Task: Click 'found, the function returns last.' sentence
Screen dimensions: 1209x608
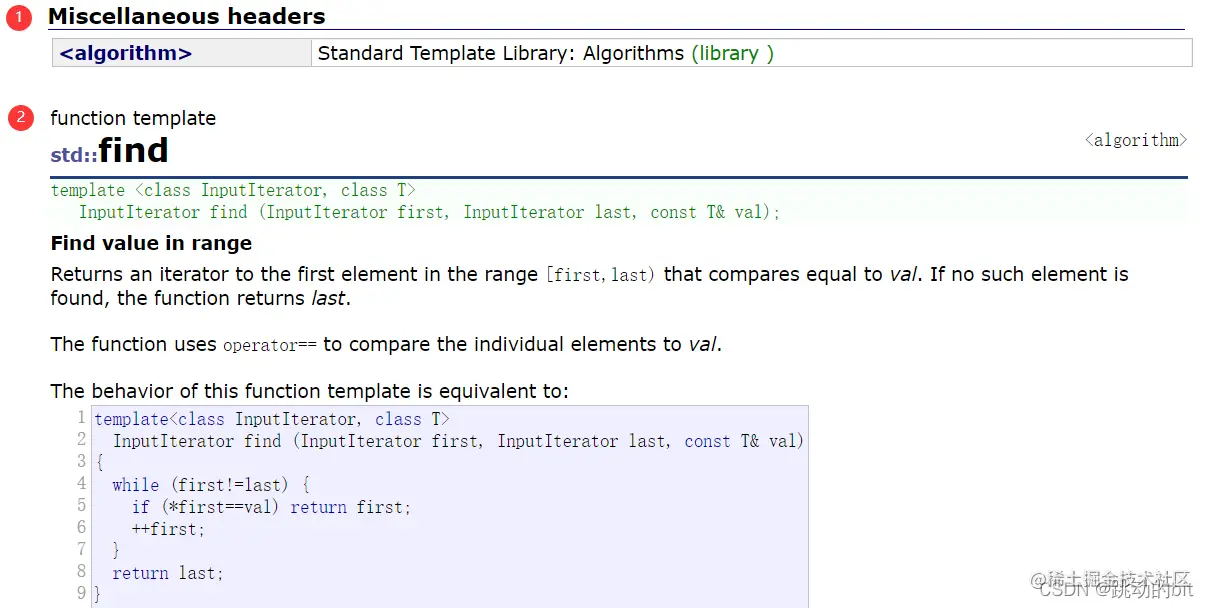Action: 201,298
